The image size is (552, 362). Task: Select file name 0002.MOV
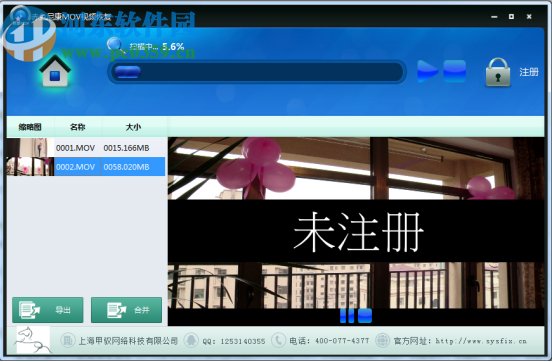(x=75, y=167)
